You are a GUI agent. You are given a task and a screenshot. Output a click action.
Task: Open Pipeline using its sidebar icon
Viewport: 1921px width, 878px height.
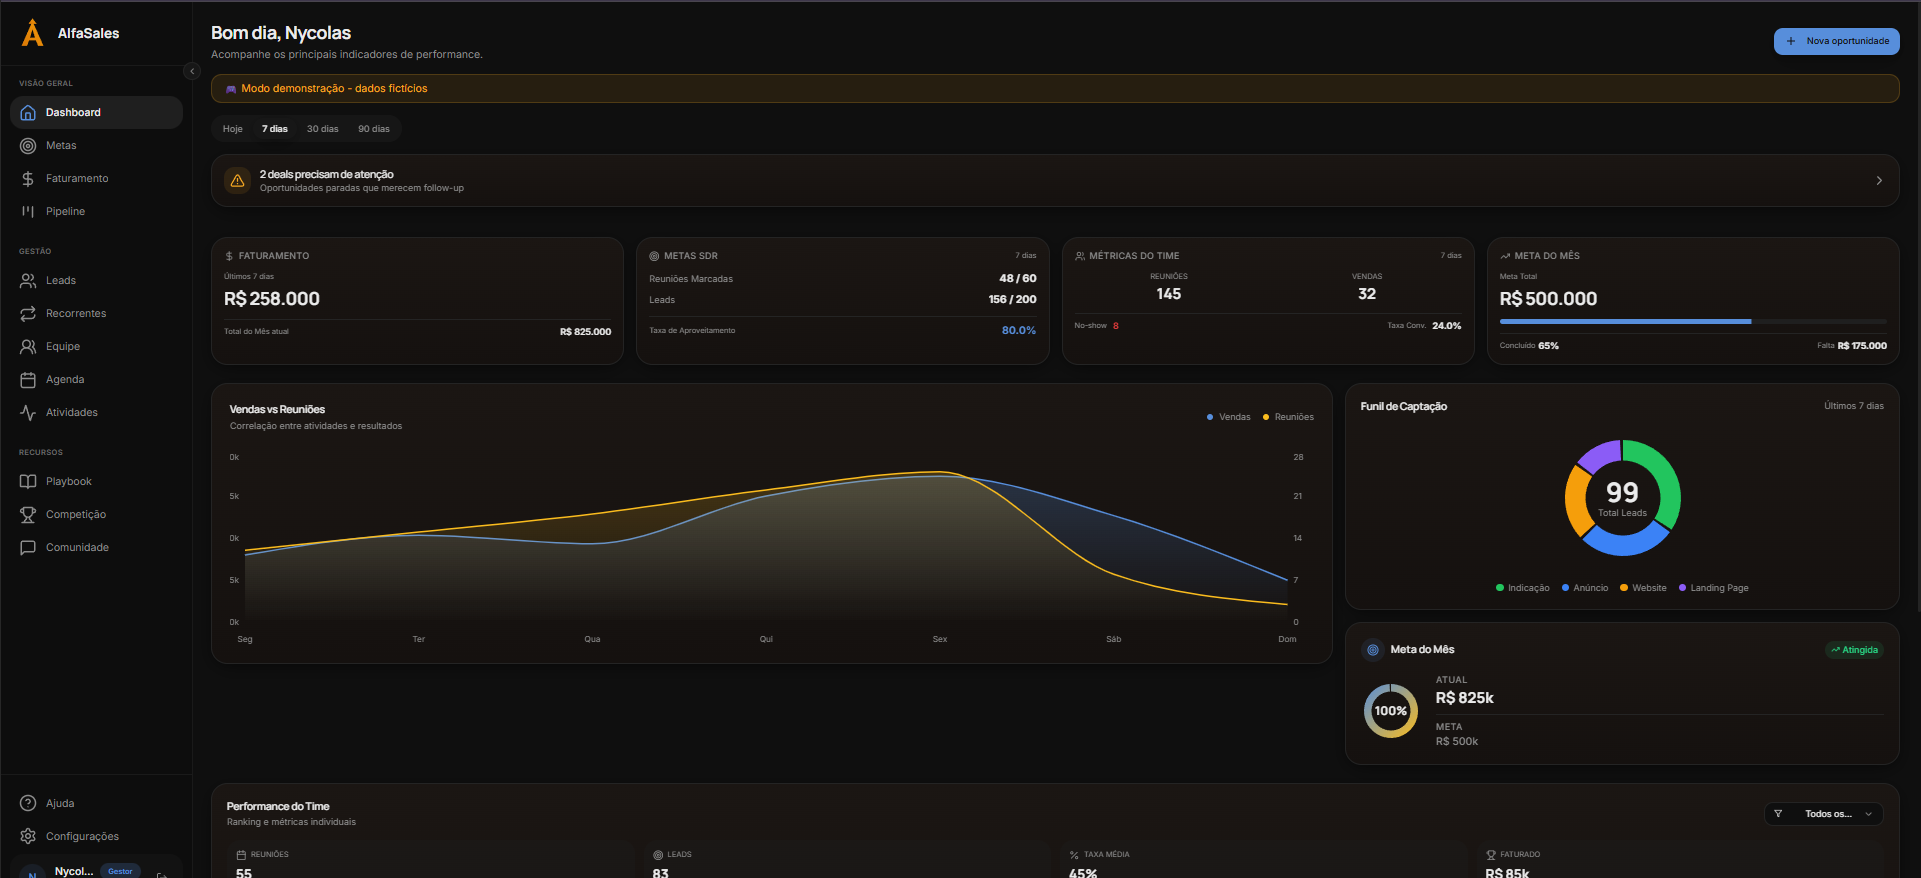[x=28, y=212]
